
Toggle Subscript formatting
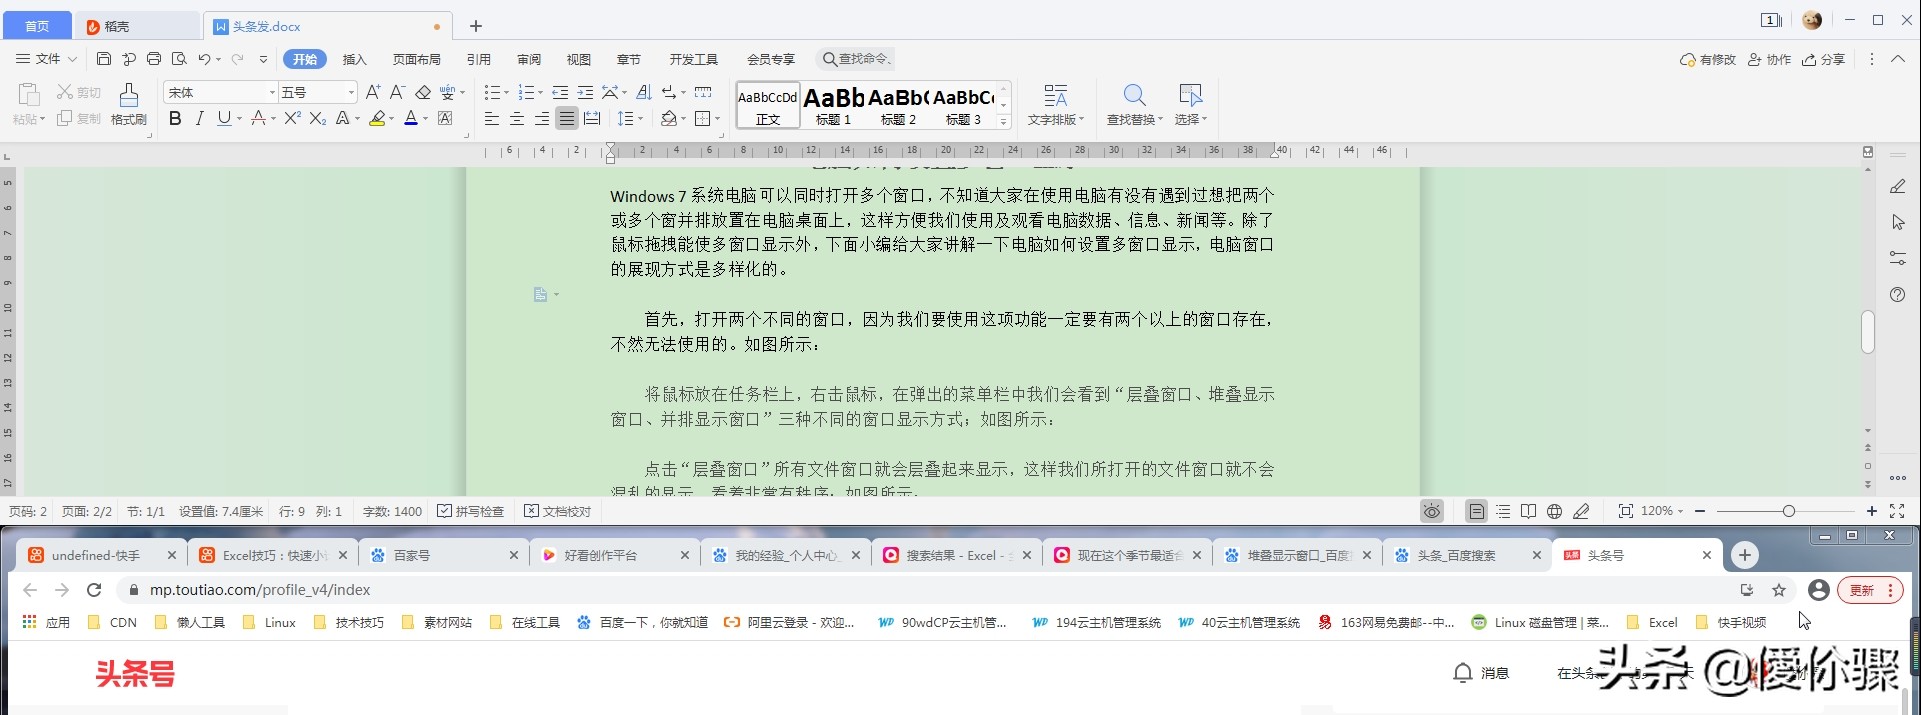[x=317, y=119]
